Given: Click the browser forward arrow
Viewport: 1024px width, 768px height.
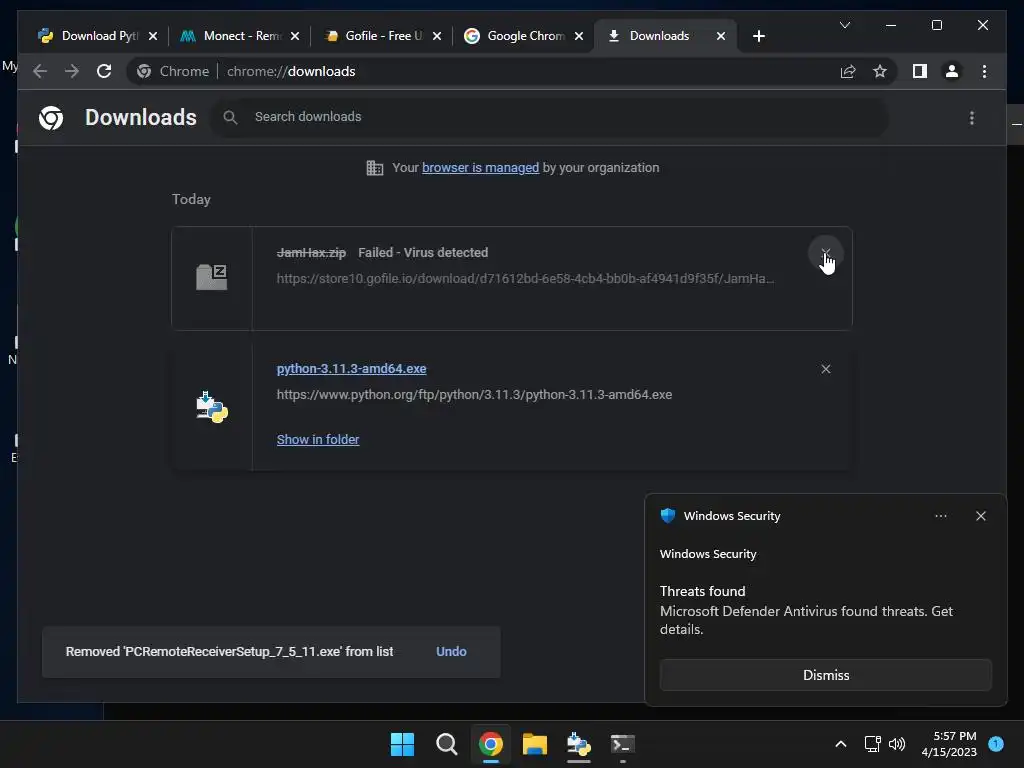Looking at the screenshot, I should point(72,71).
